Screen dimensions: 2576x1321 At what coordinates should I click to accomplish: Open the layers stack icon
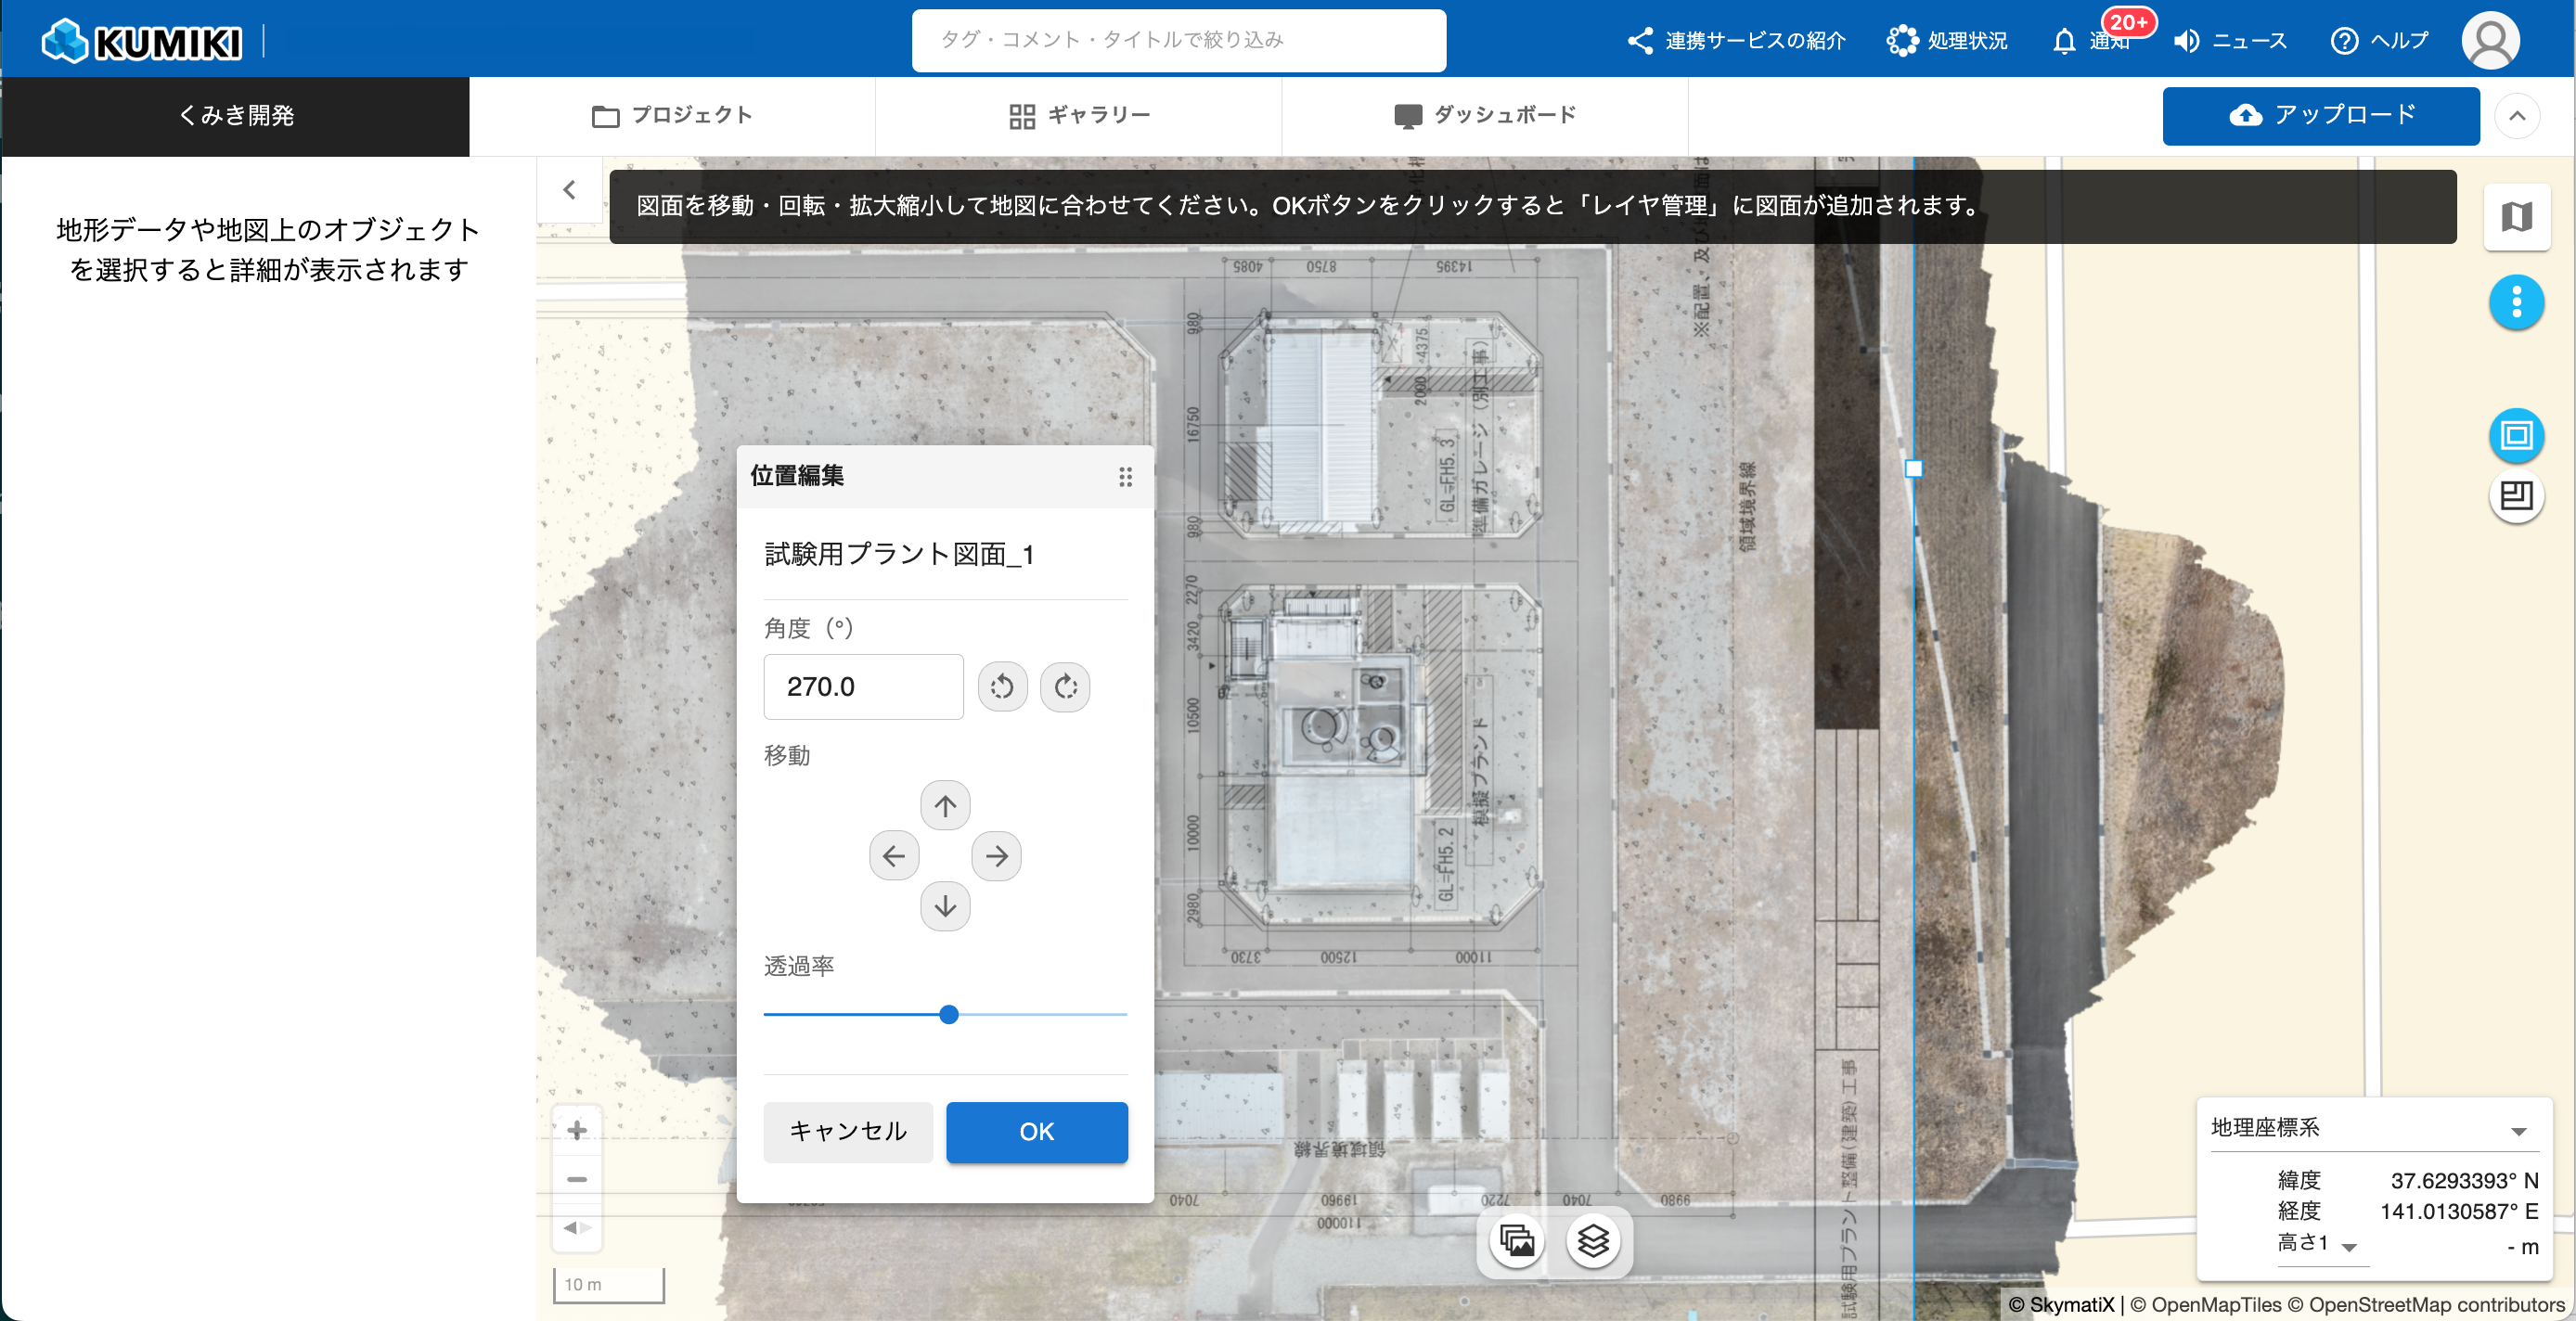pos(1593,1241)
